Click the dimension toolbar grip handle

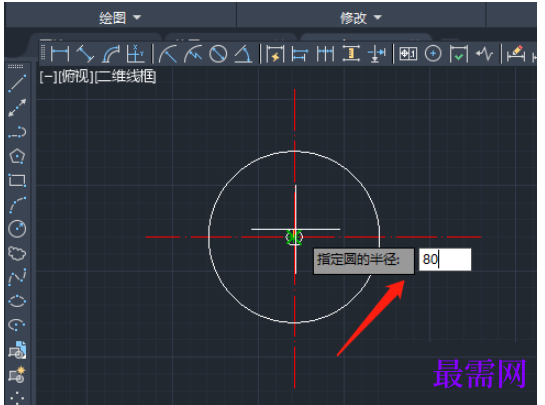point(43,53)
